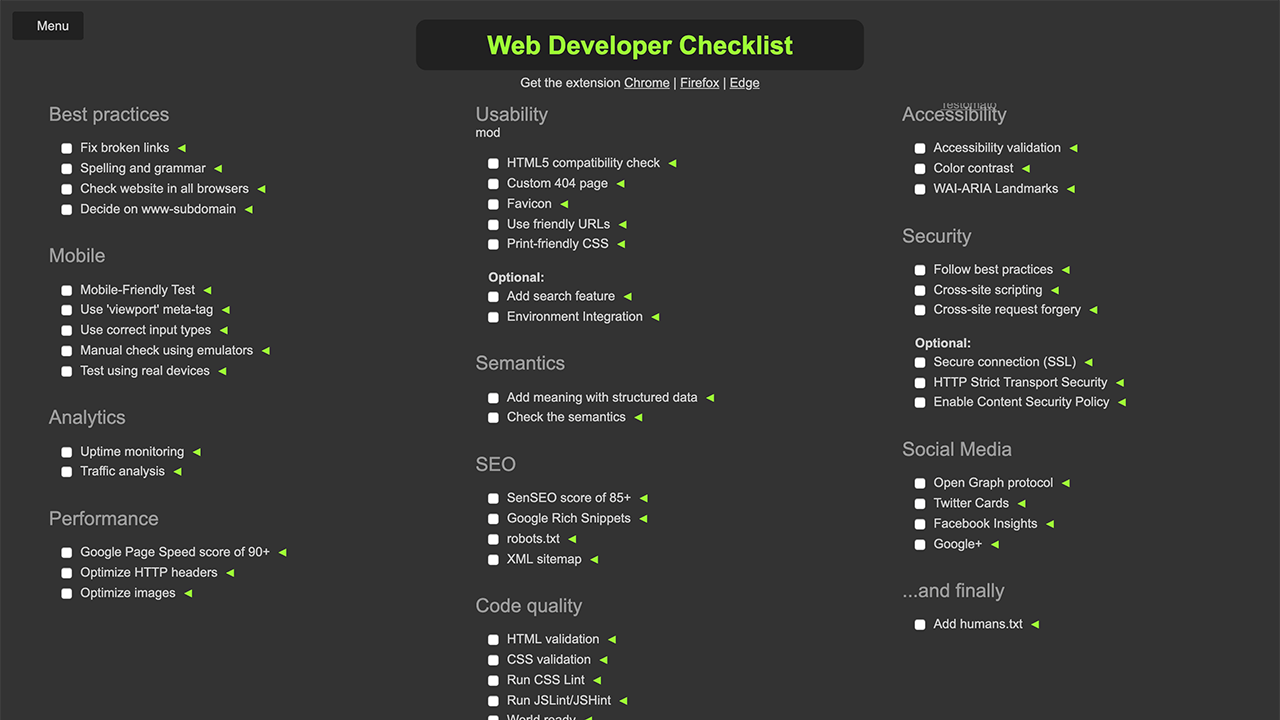Screen dimensions: 1280x720
Task: Check the Spelling and grammar checkbox
Action: click(x=67, y=169)
